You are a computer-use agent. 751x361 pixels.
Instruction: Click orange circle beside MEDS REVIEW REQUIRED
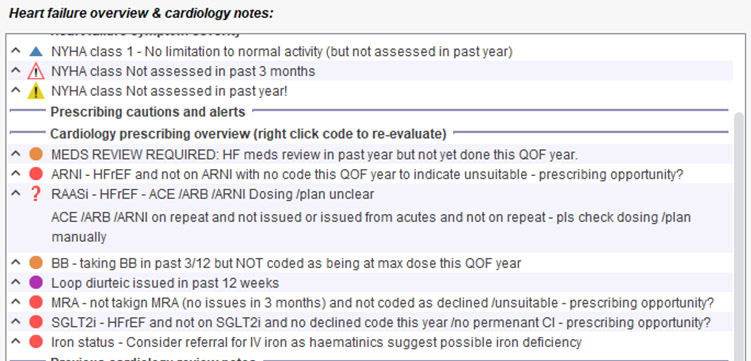coord(36,154)
